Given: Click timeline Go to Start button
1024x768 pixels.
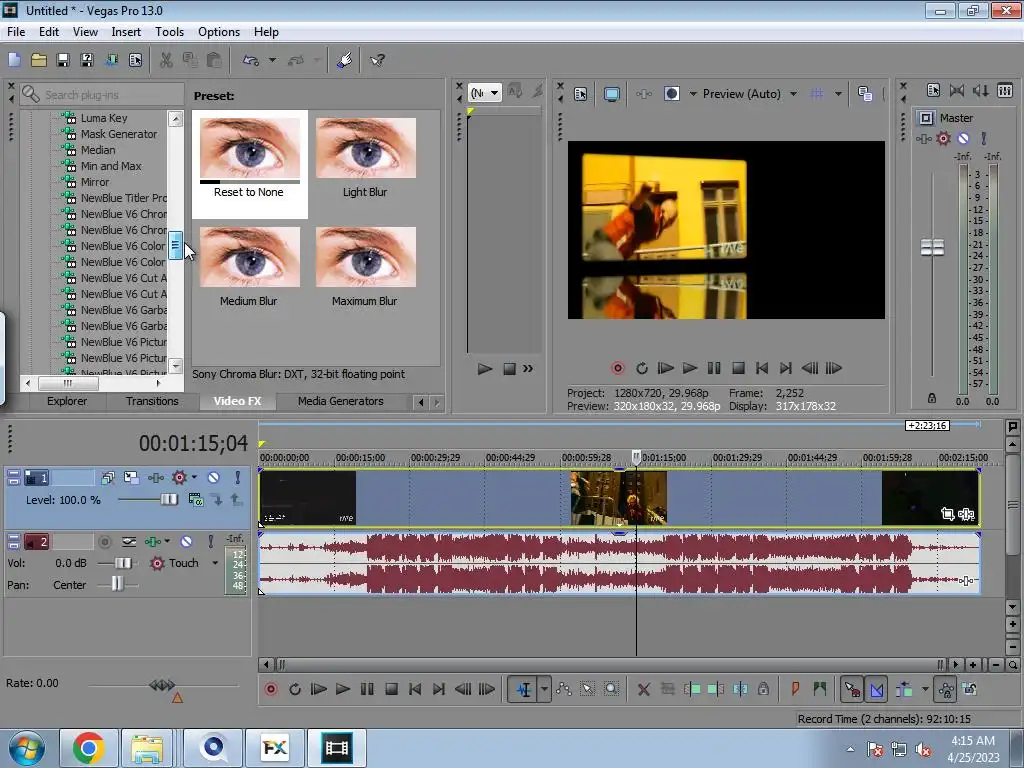Looking at the screenshot, I should [x=415, y=689].
